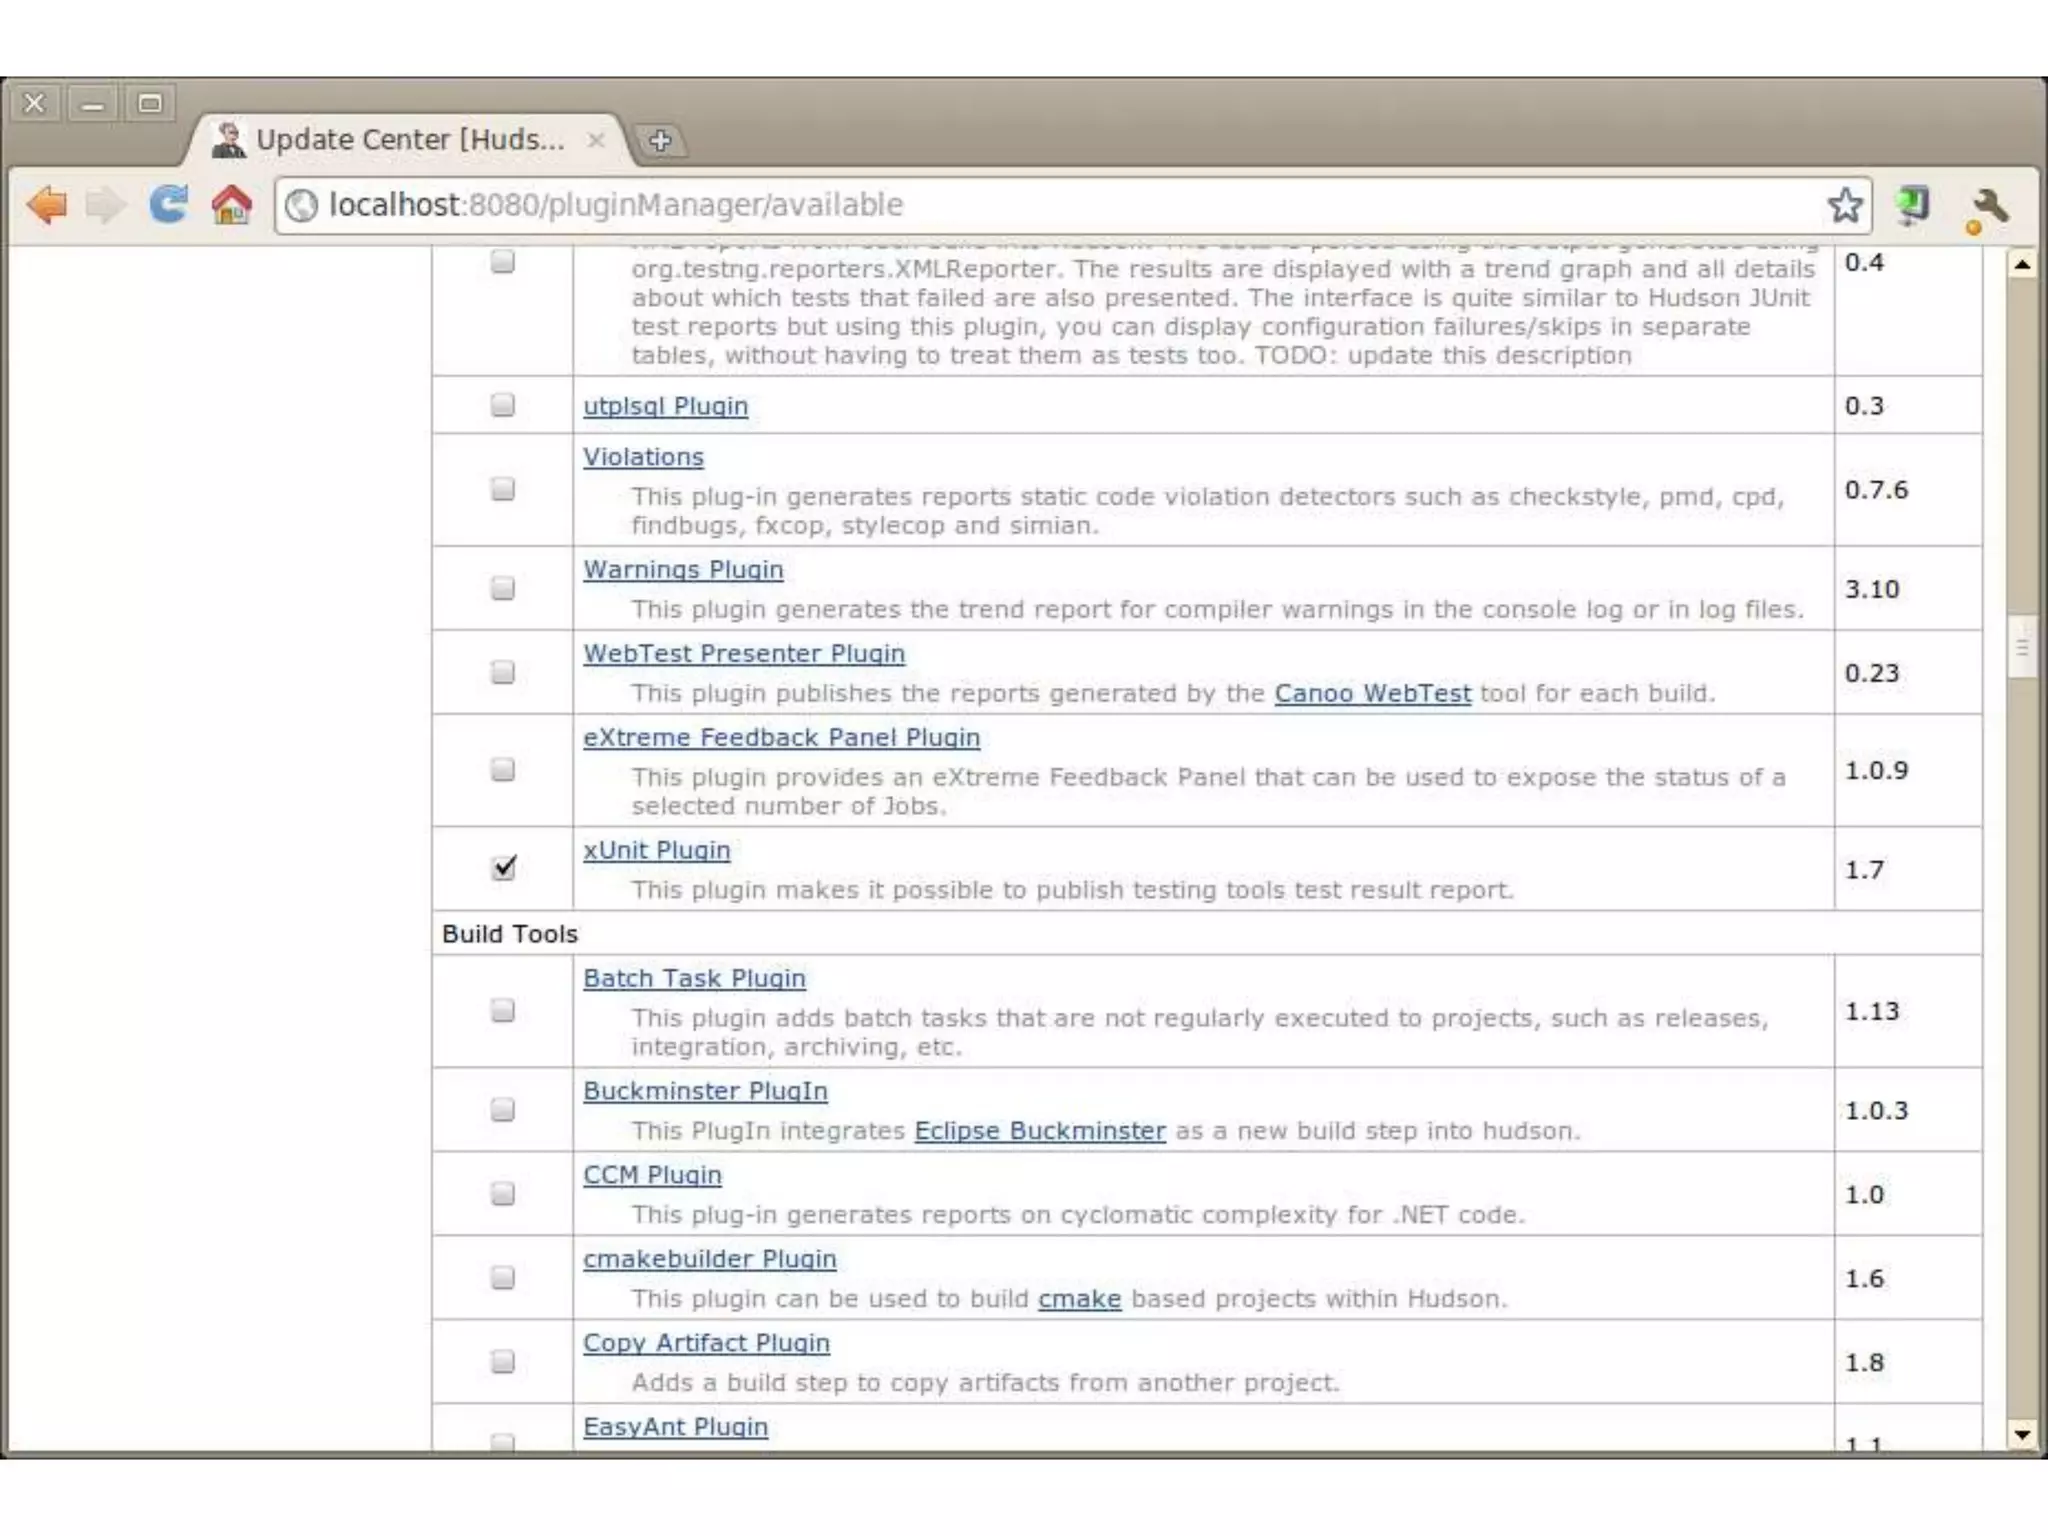
Task: Click the browser forward arrow
Action: pyautogui.click(x=105, y=205)
